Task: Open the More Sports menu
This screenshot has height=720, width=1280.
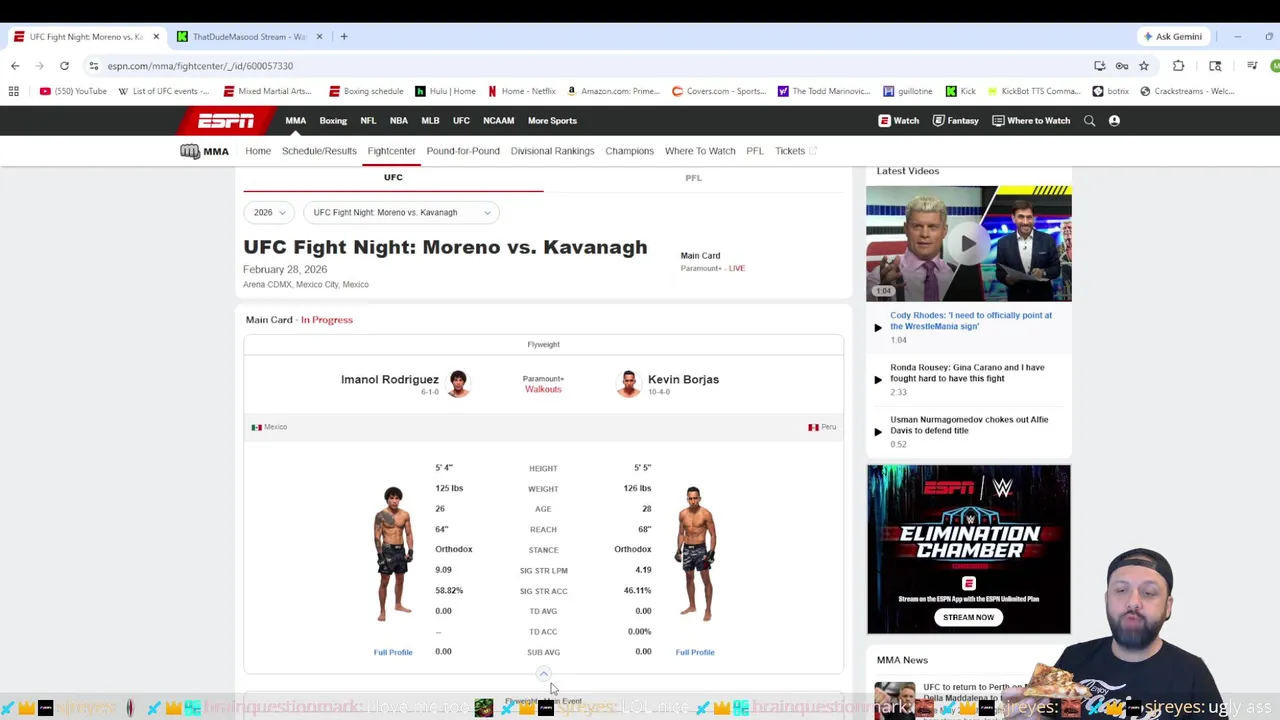Action: tap(552, 121)
